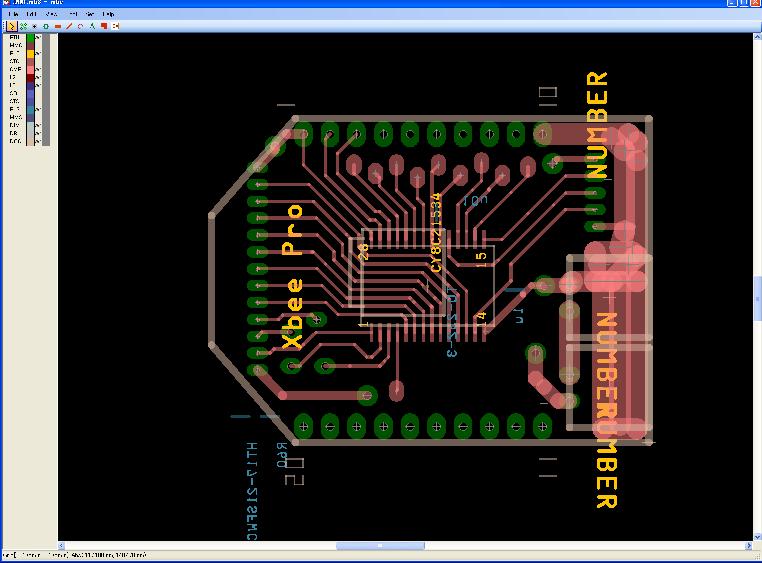The height and width of the screenshot is (563, 762).
Task: Click the dark figure-shaped toolbar icon
Action: point(92,26)
